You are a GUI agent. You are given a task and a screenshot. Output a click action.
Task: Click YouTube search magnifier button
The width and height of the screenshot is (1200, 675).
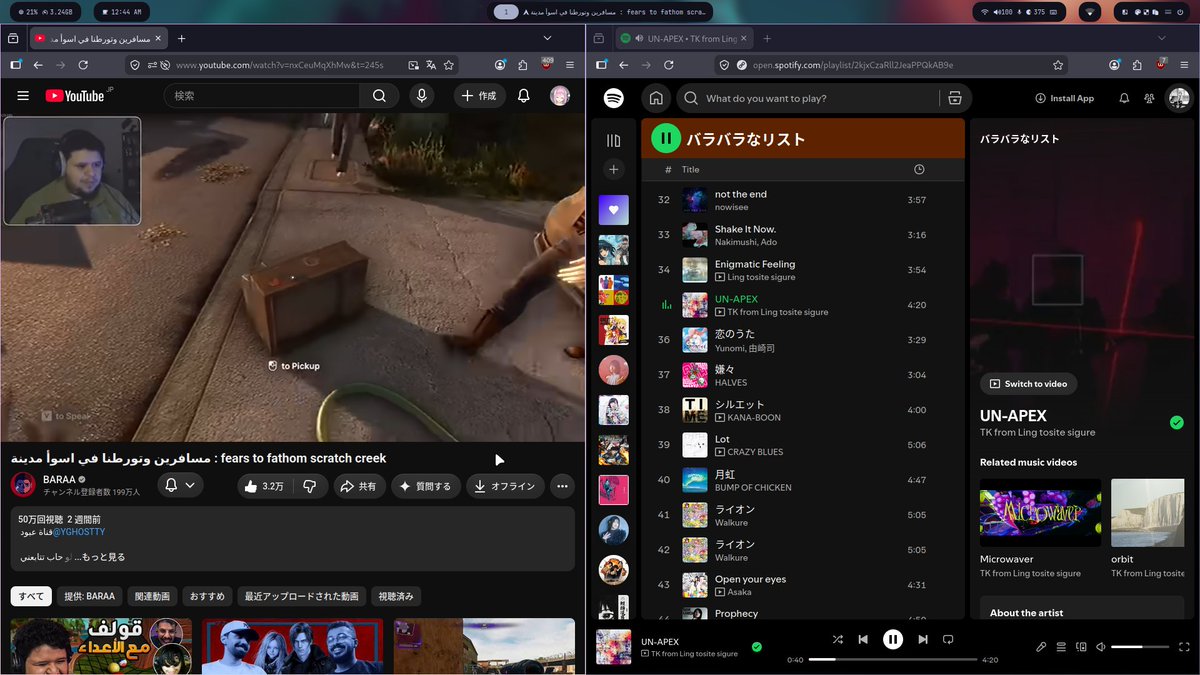click(x=379, y=96)
